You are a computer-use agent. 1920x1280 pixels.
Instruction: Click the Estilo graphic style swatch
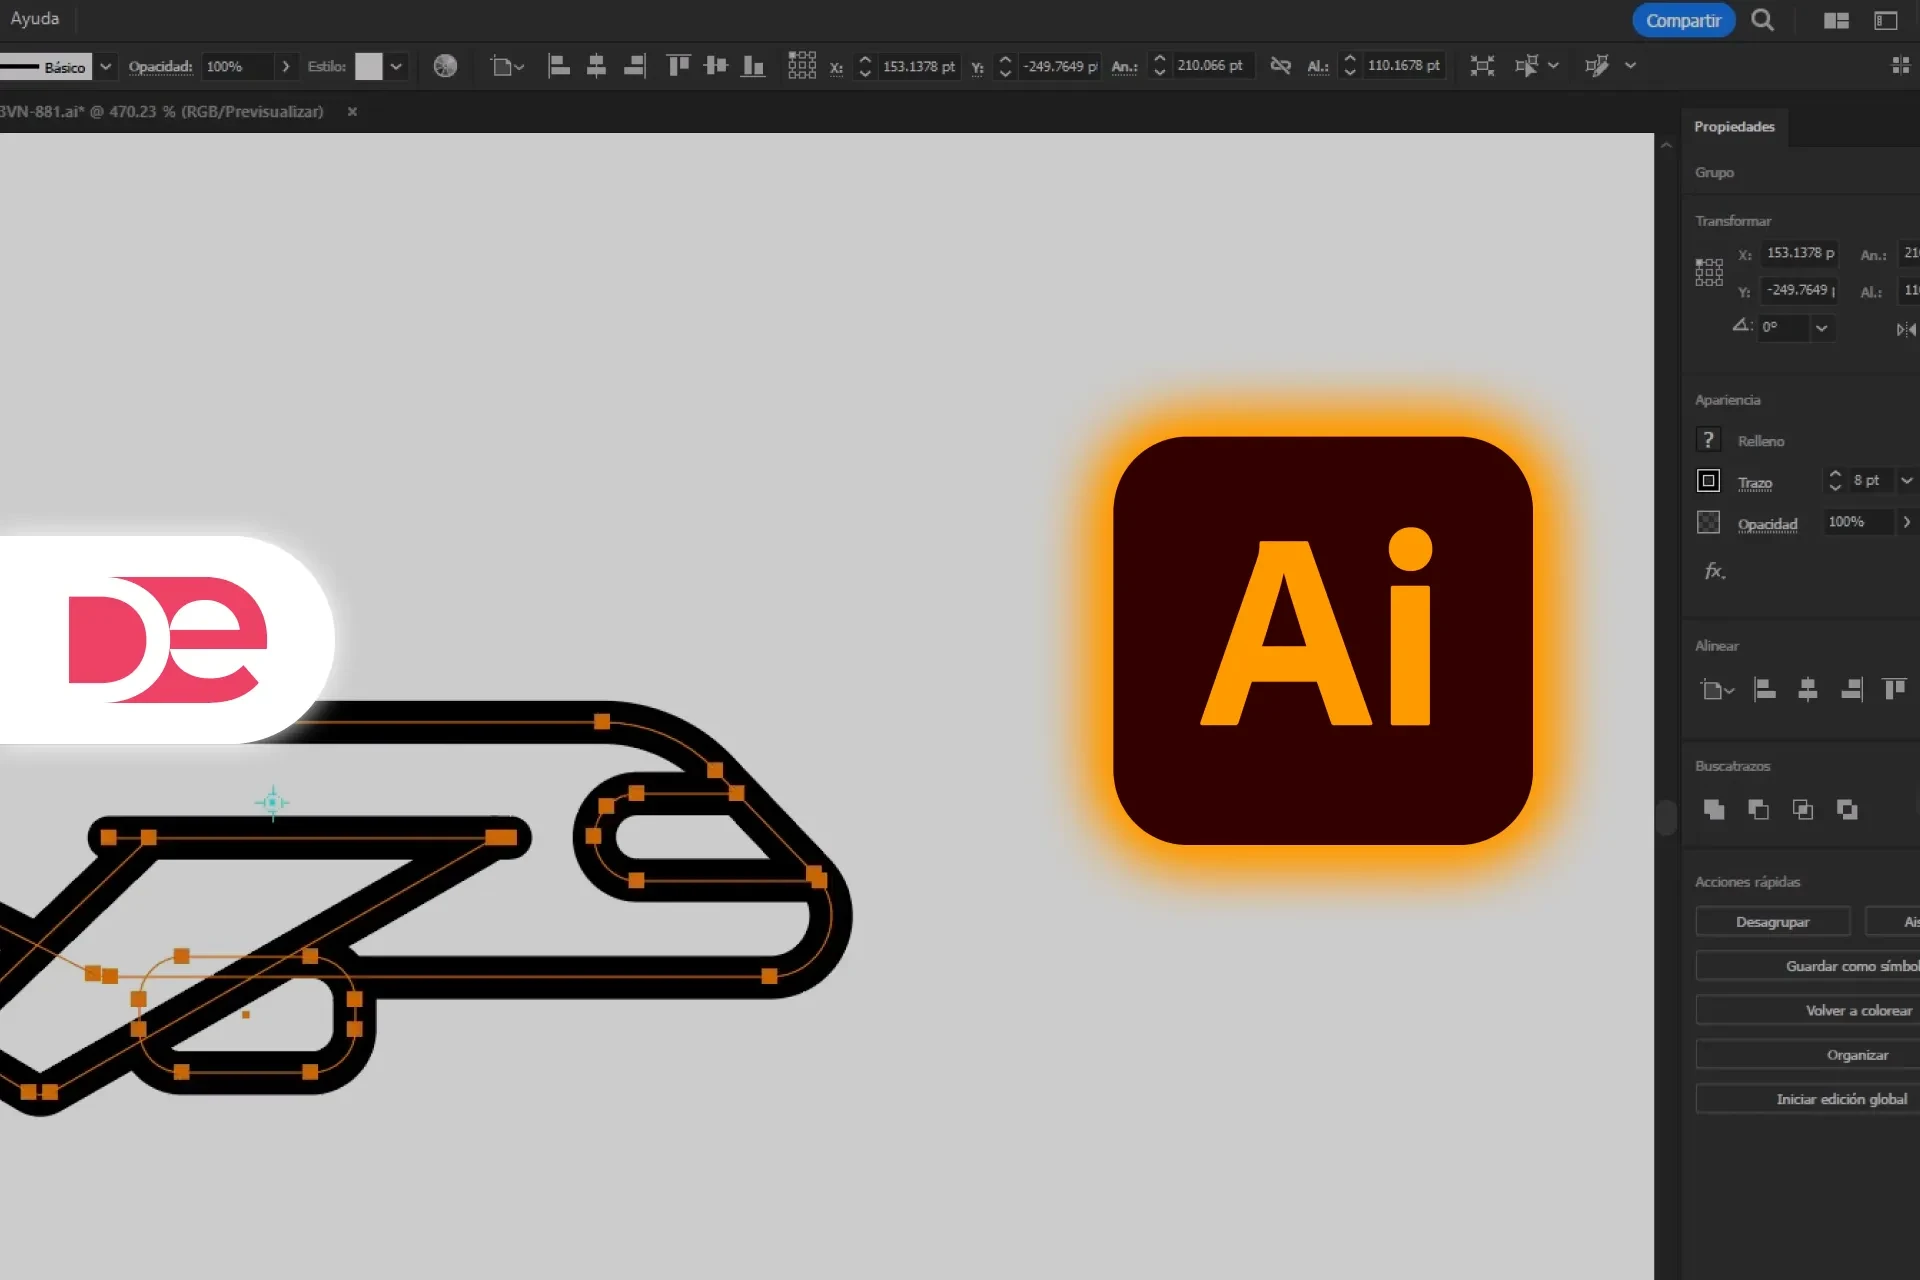pos(369,66)
